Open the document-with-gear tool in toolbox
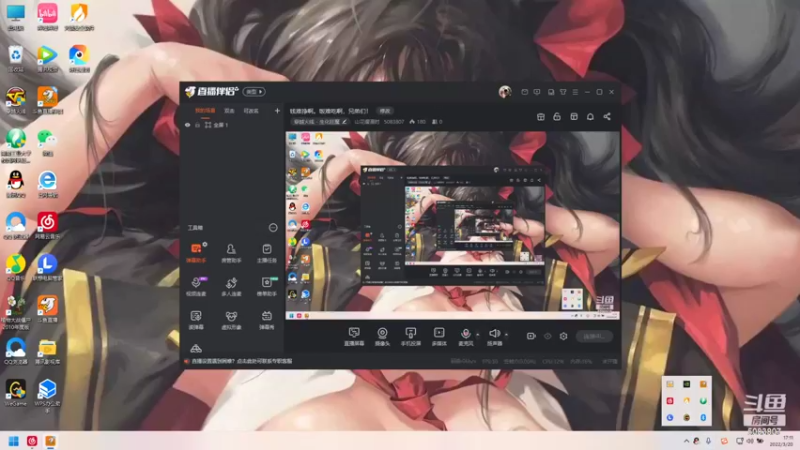Image resolution: width=800 pixels, height=450 pixels. click(196, 320)
